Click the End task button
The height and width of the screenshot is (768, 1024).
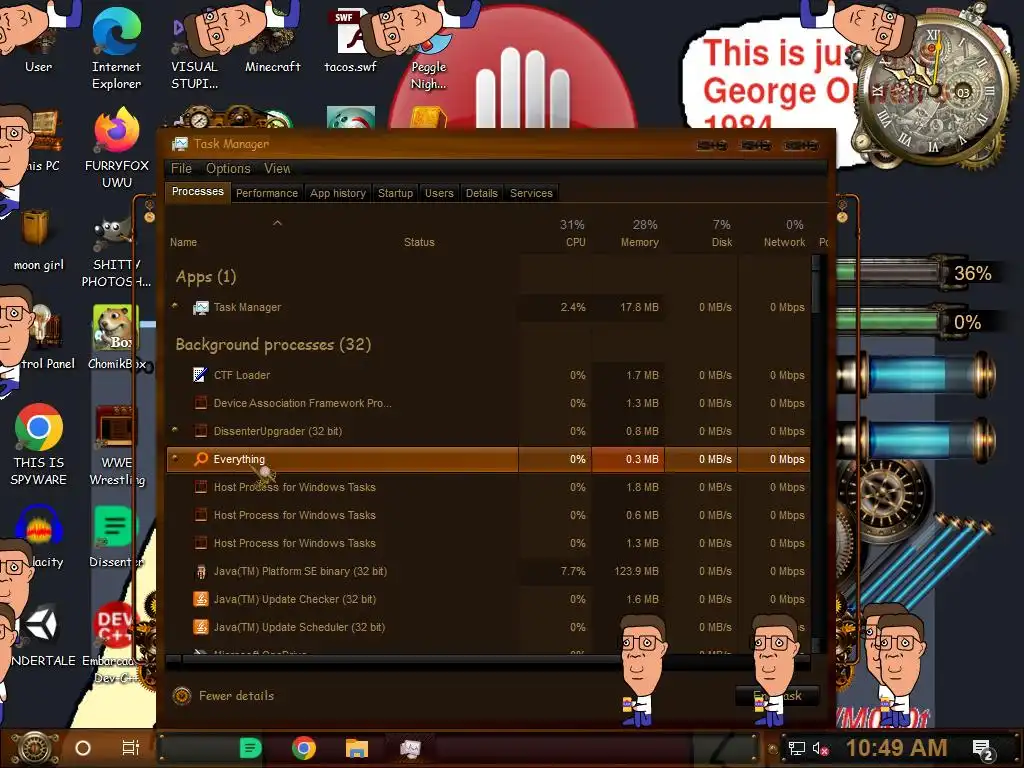click(777, 696)
